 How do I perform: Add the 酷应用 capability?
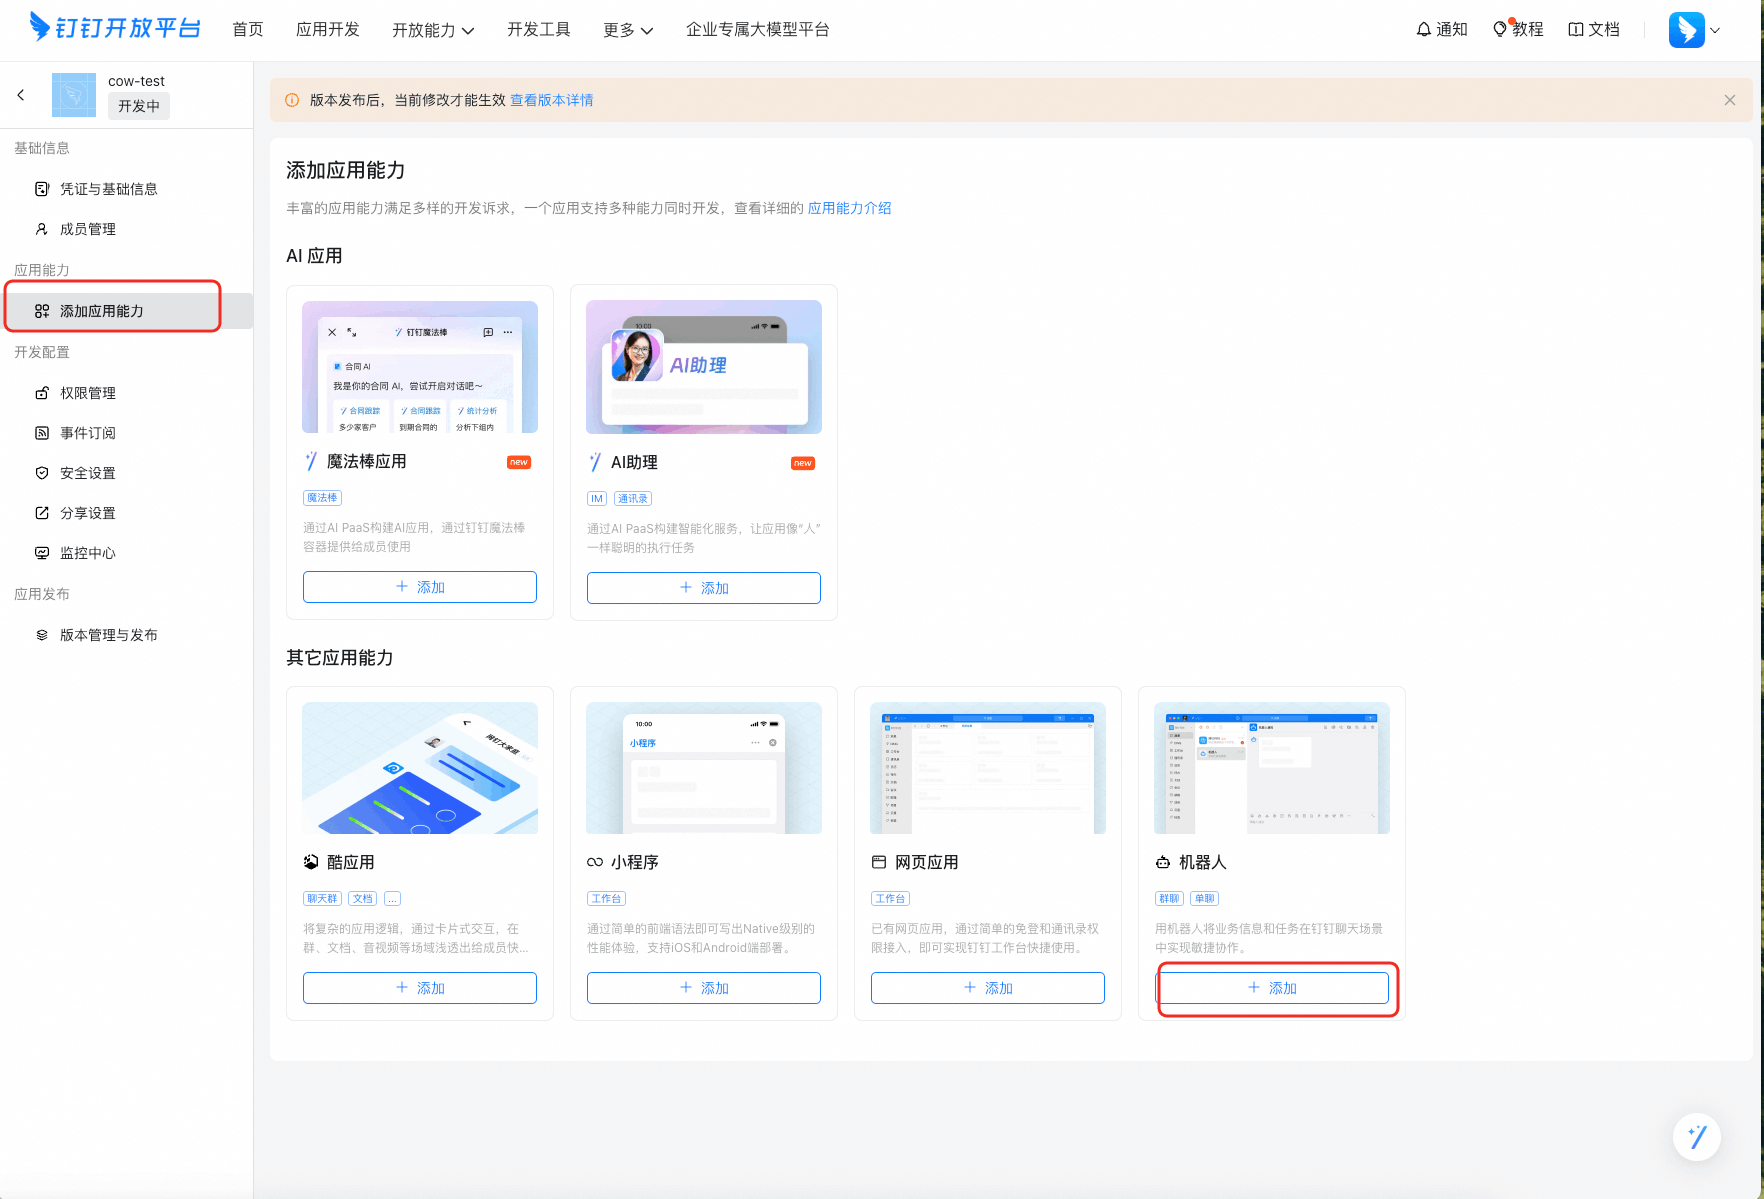[x=420, y=988]
